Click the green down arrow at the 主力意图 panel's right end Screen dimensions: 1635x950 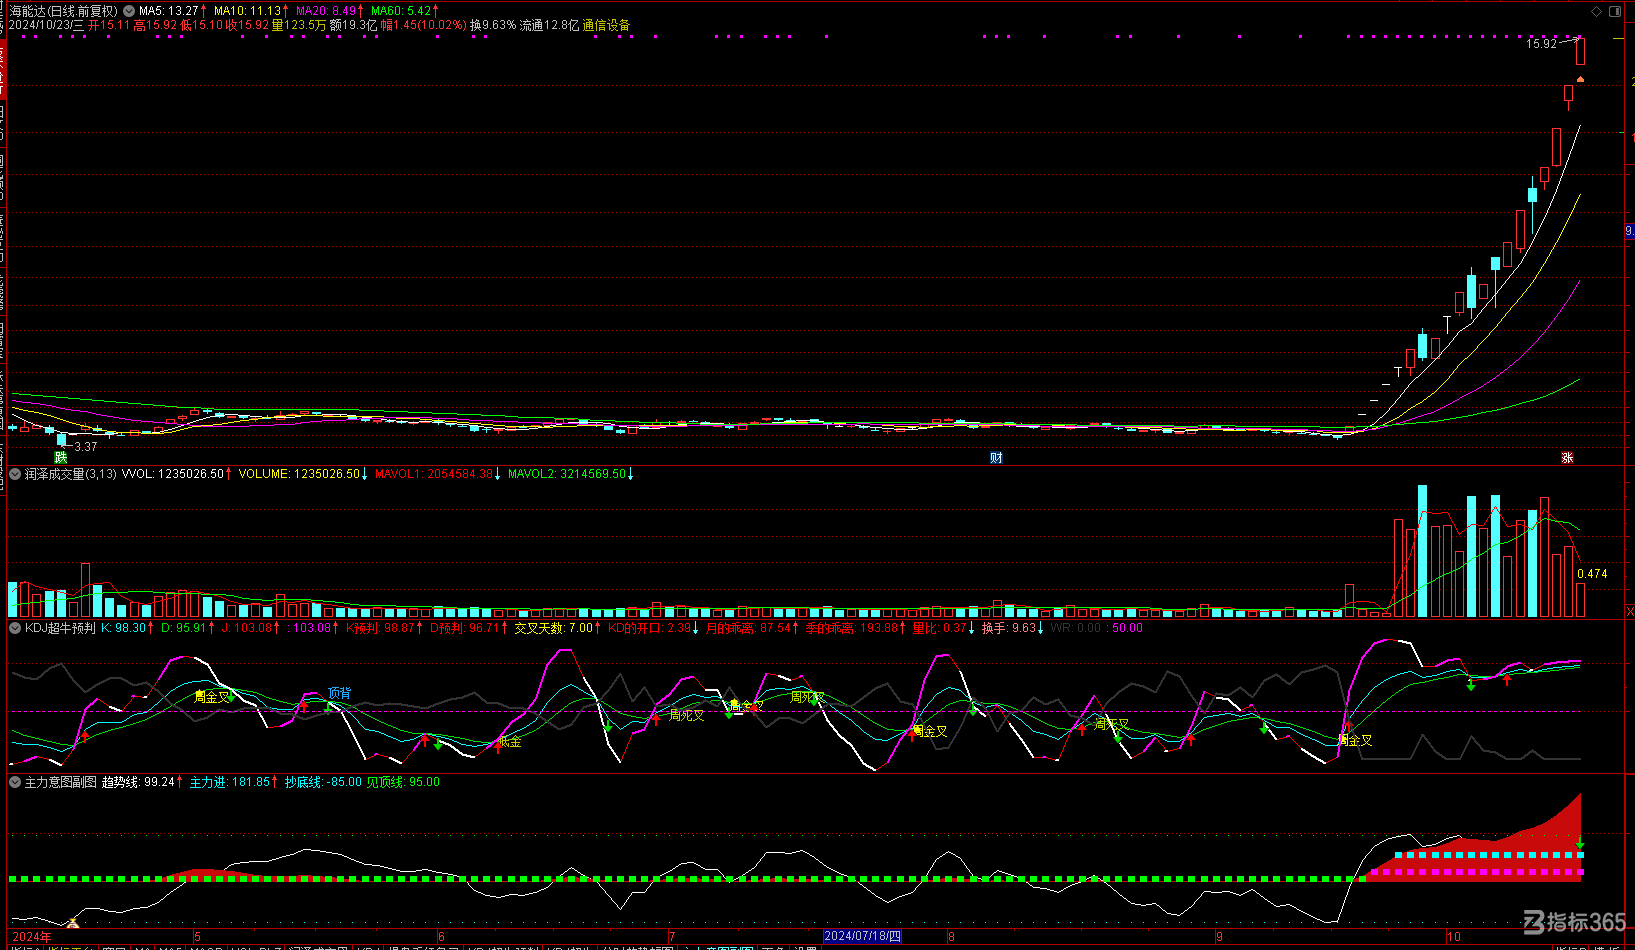point(1580,845)
